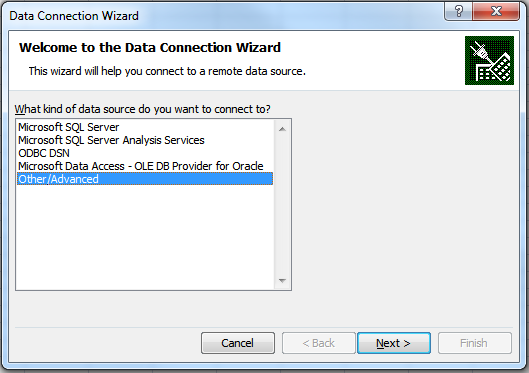Click the Next > button
This screenshot has width=529, height=373.
tap(394, 343)
